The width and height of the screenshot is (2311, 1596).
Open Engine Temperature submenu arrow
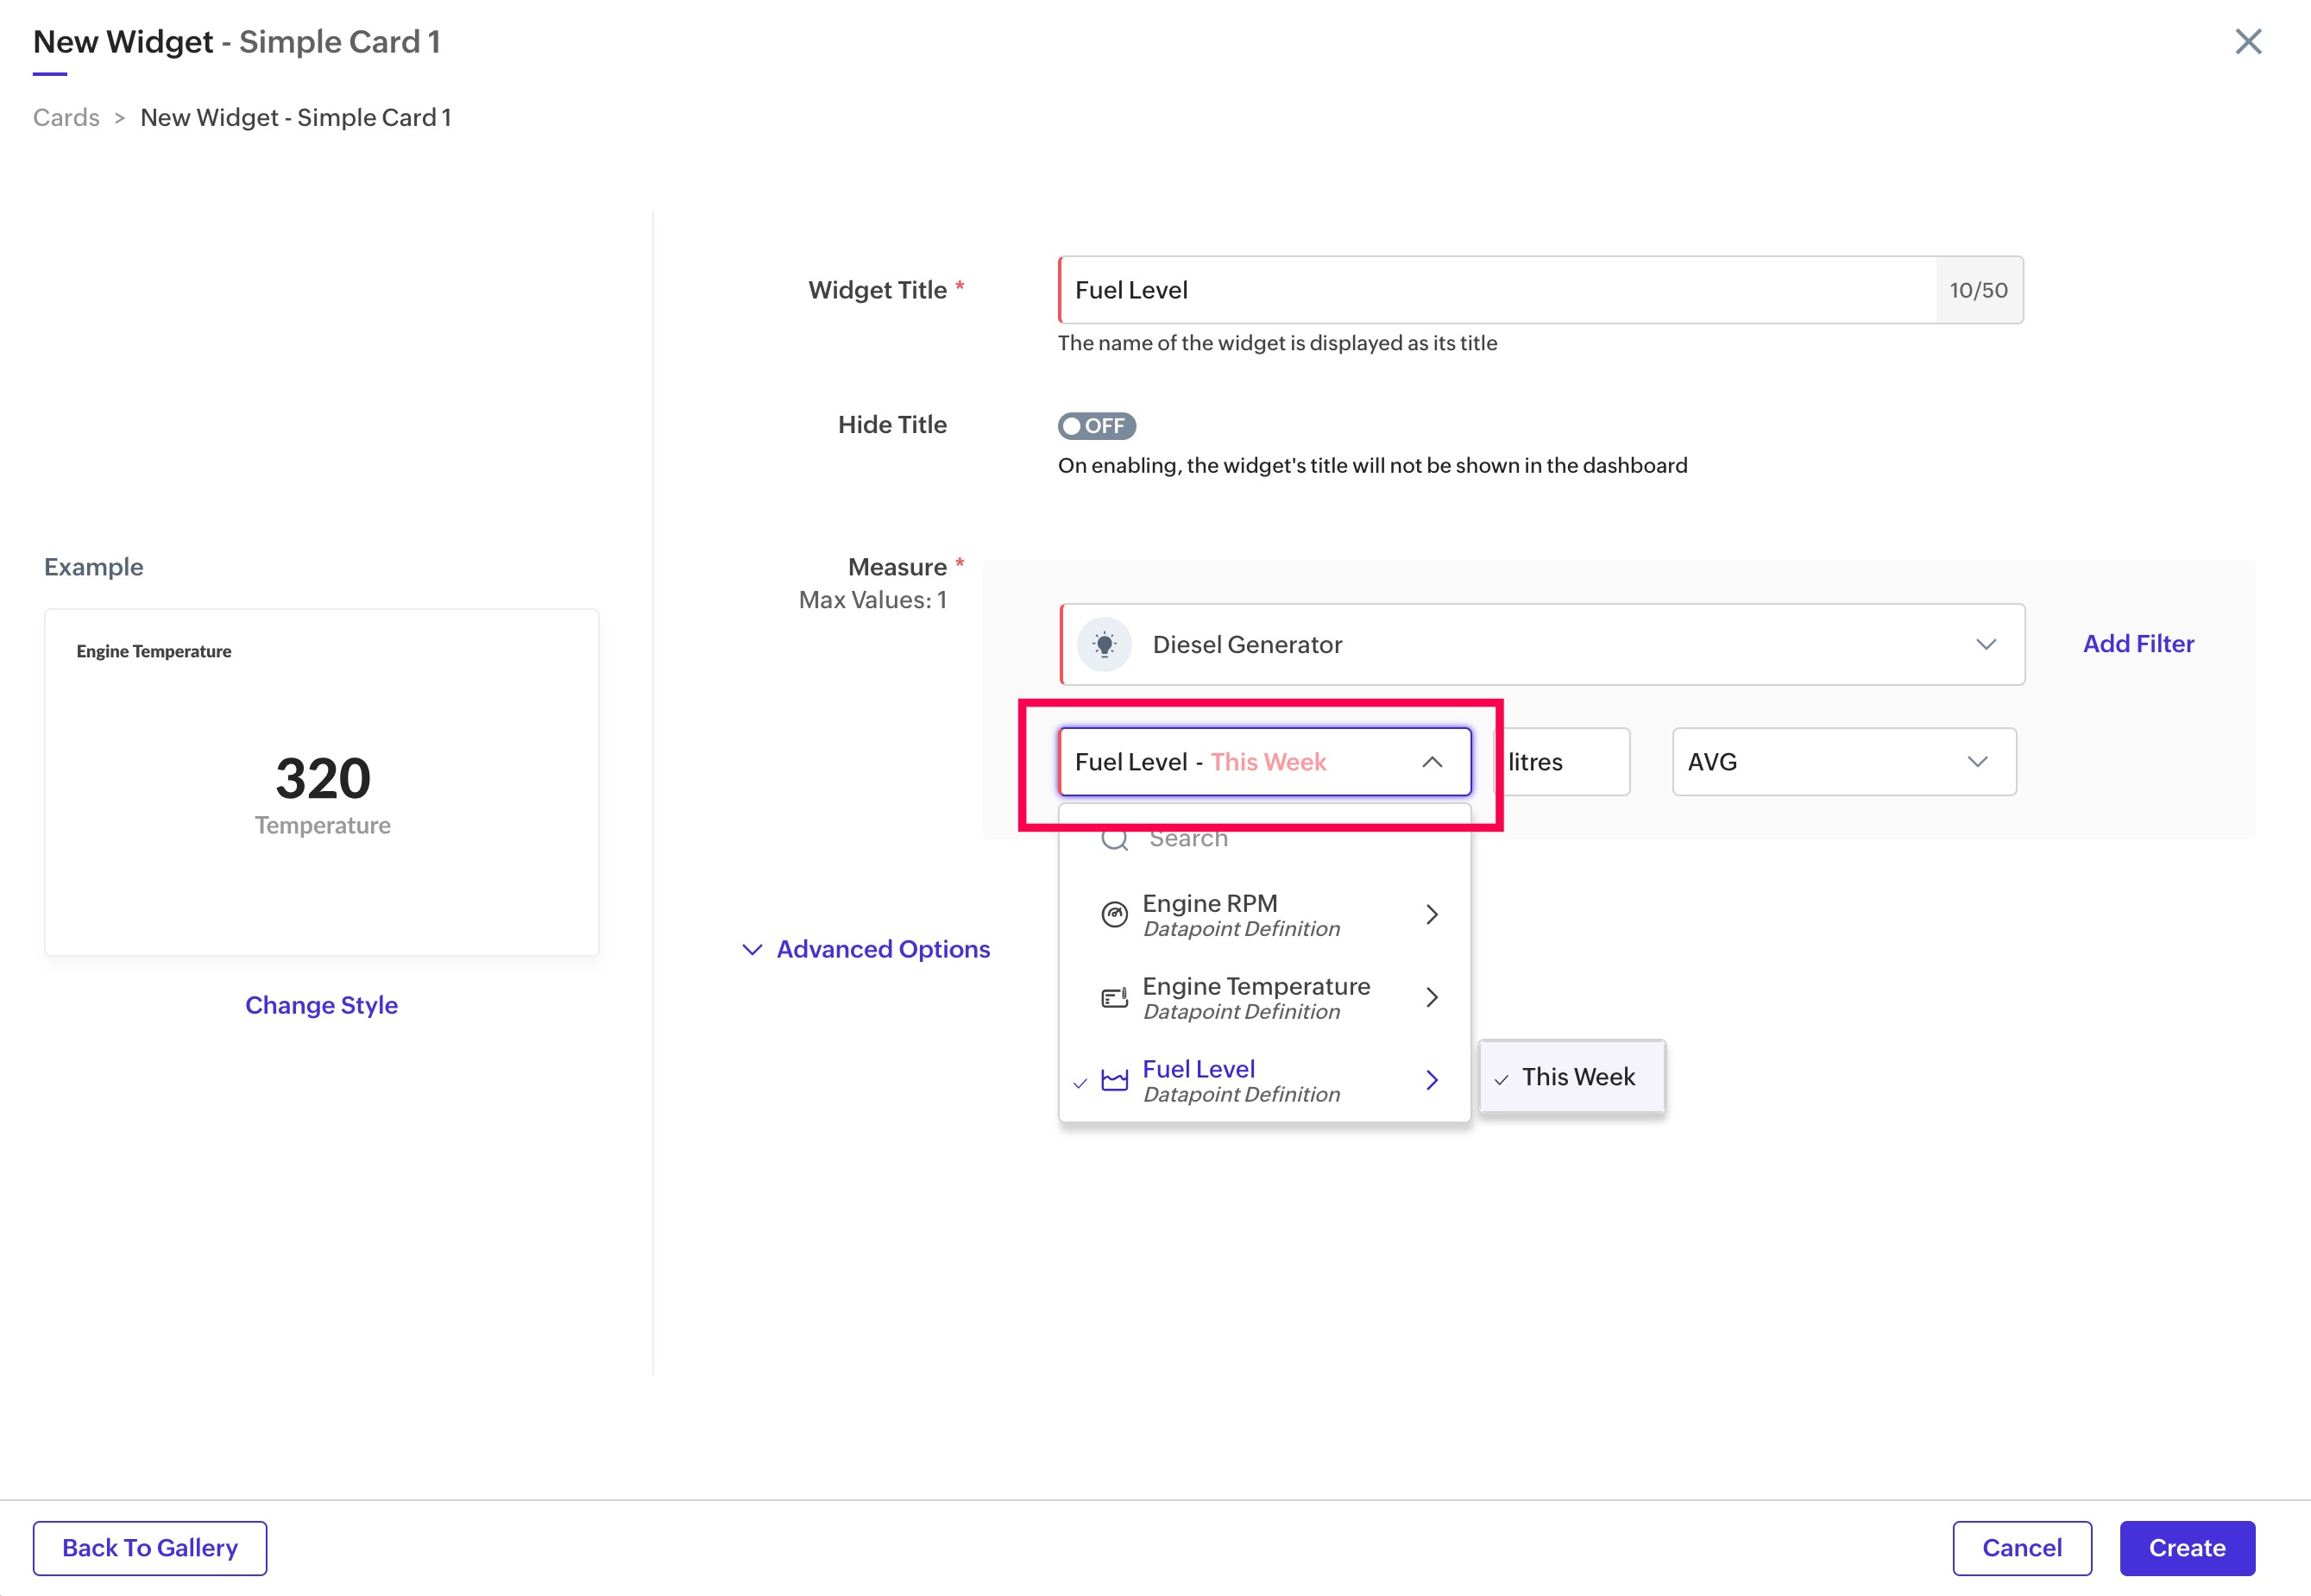(x=1432, y=997)
